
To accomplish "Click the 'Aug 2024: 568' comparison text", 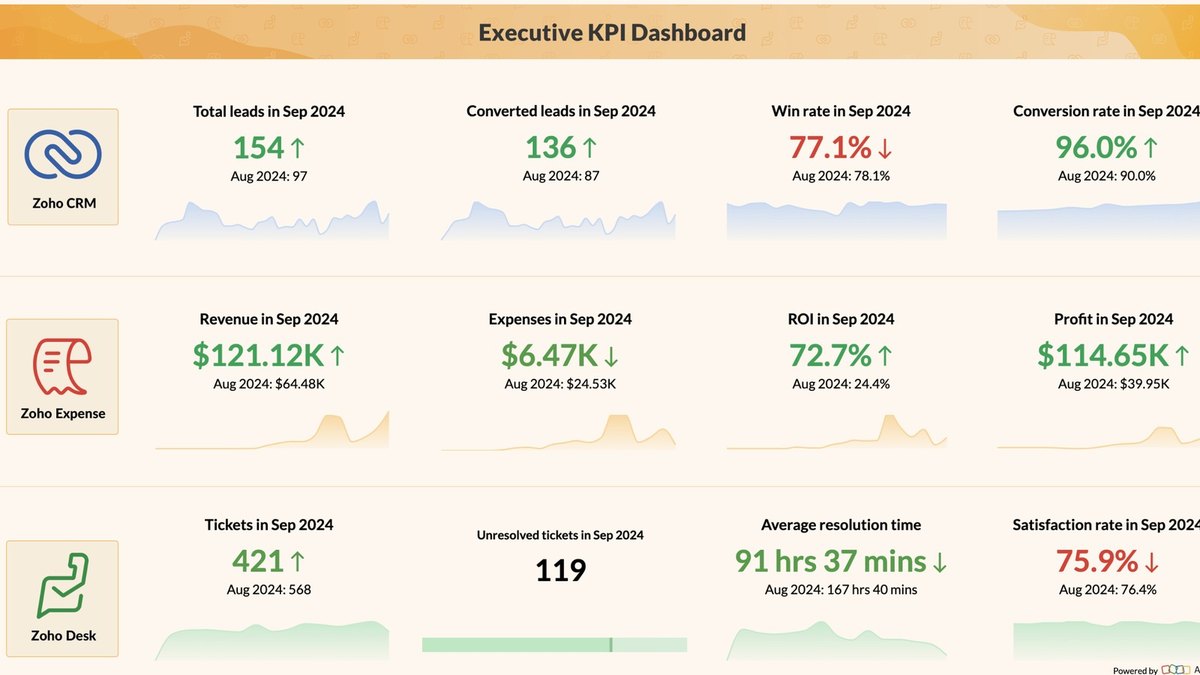I will coord(269,589).
